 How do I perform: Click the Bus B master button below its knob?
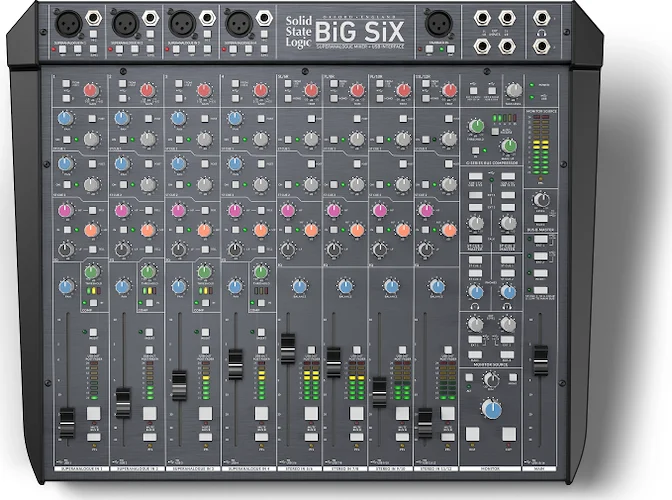tap(541, 218)
